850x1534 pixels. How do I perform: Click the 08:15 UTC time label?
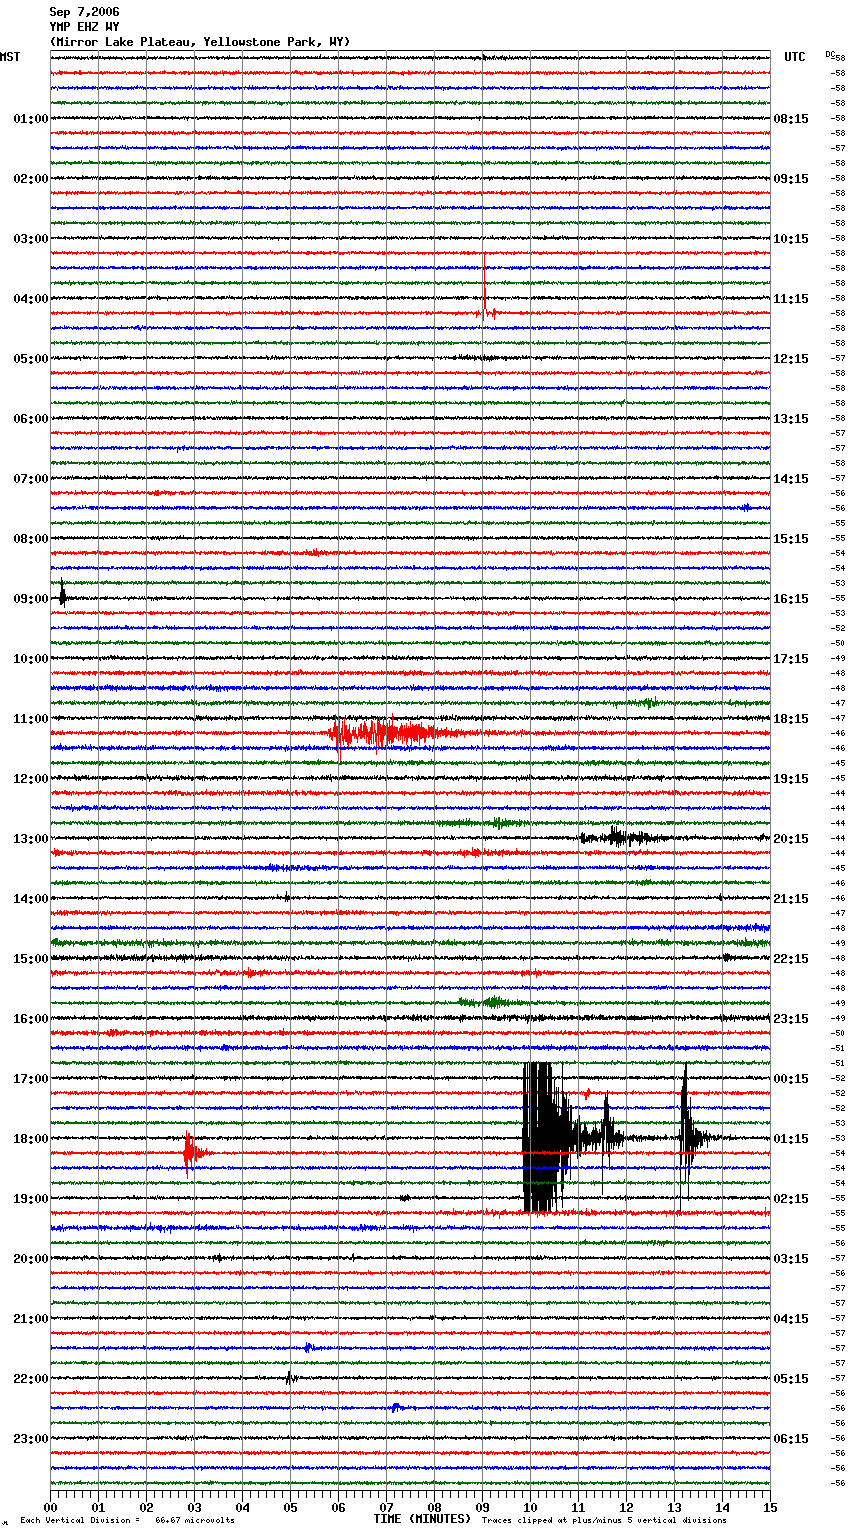pyautogui.click(x=791, y=119)
